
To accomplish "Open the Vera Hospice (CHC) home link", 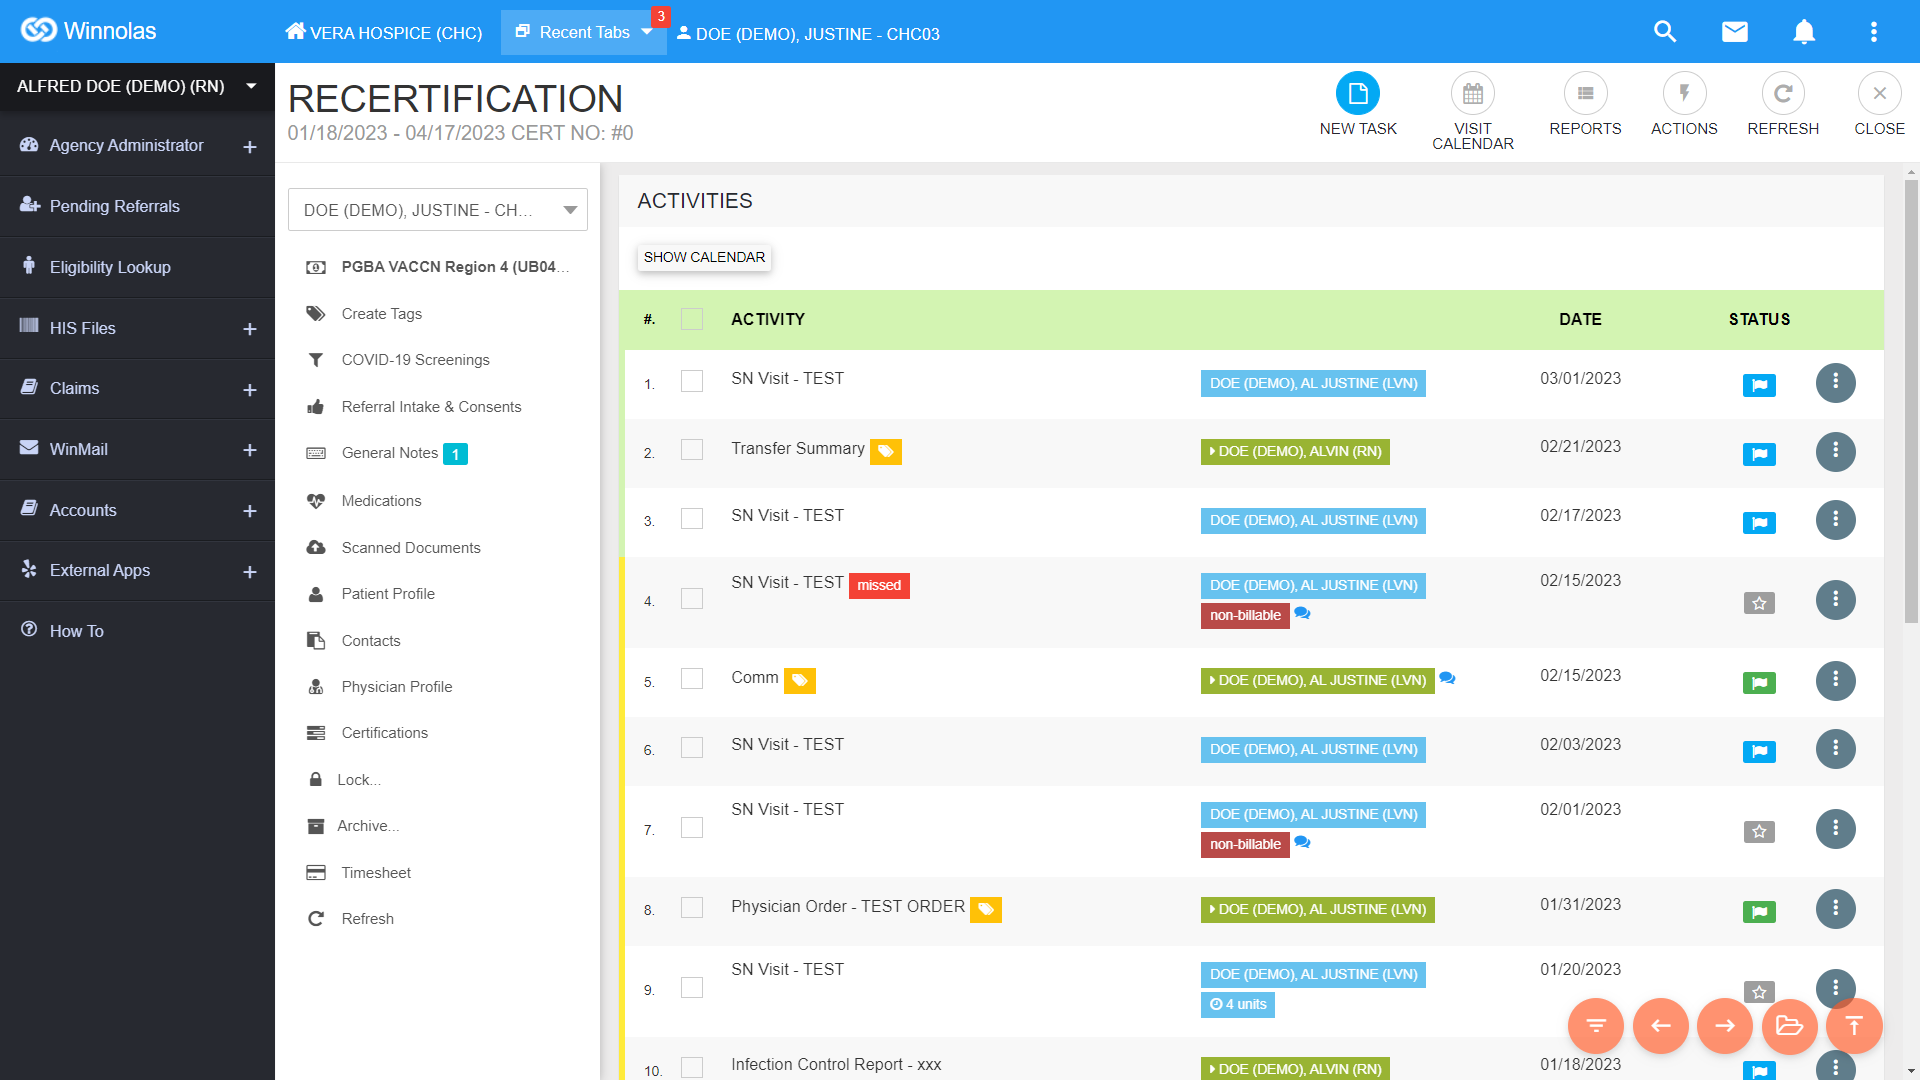I will point(384,33).
